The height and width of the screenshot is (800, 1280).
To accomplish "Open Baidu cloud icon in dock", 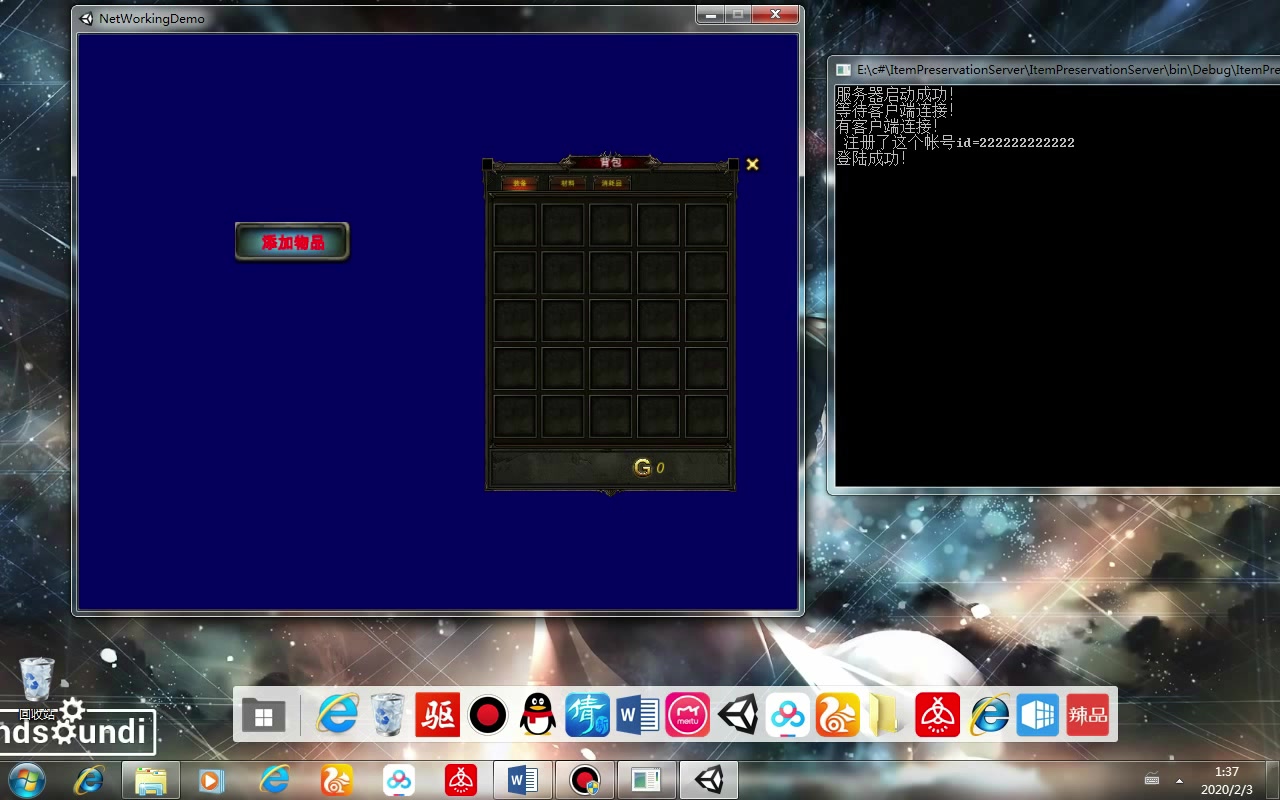I will (x=788, y=715).
